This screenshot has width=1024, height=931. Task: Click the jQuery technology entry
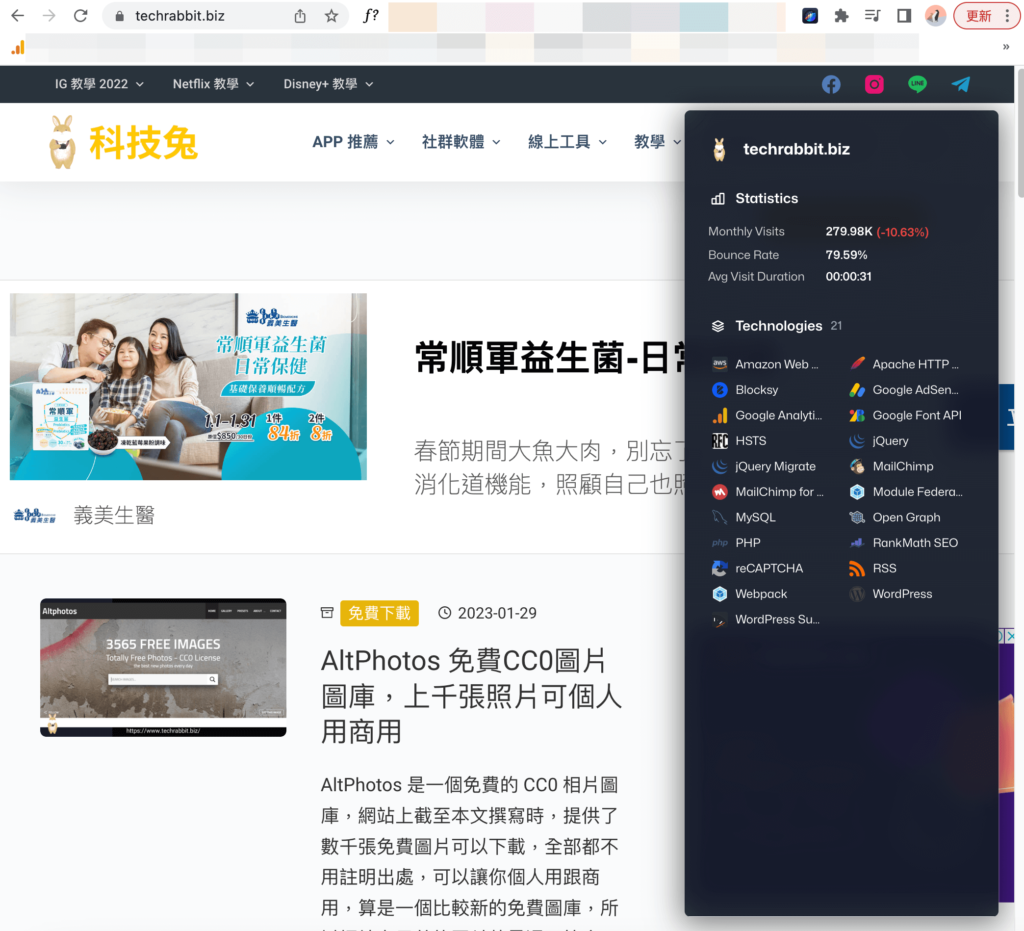[x=879, y=441]
